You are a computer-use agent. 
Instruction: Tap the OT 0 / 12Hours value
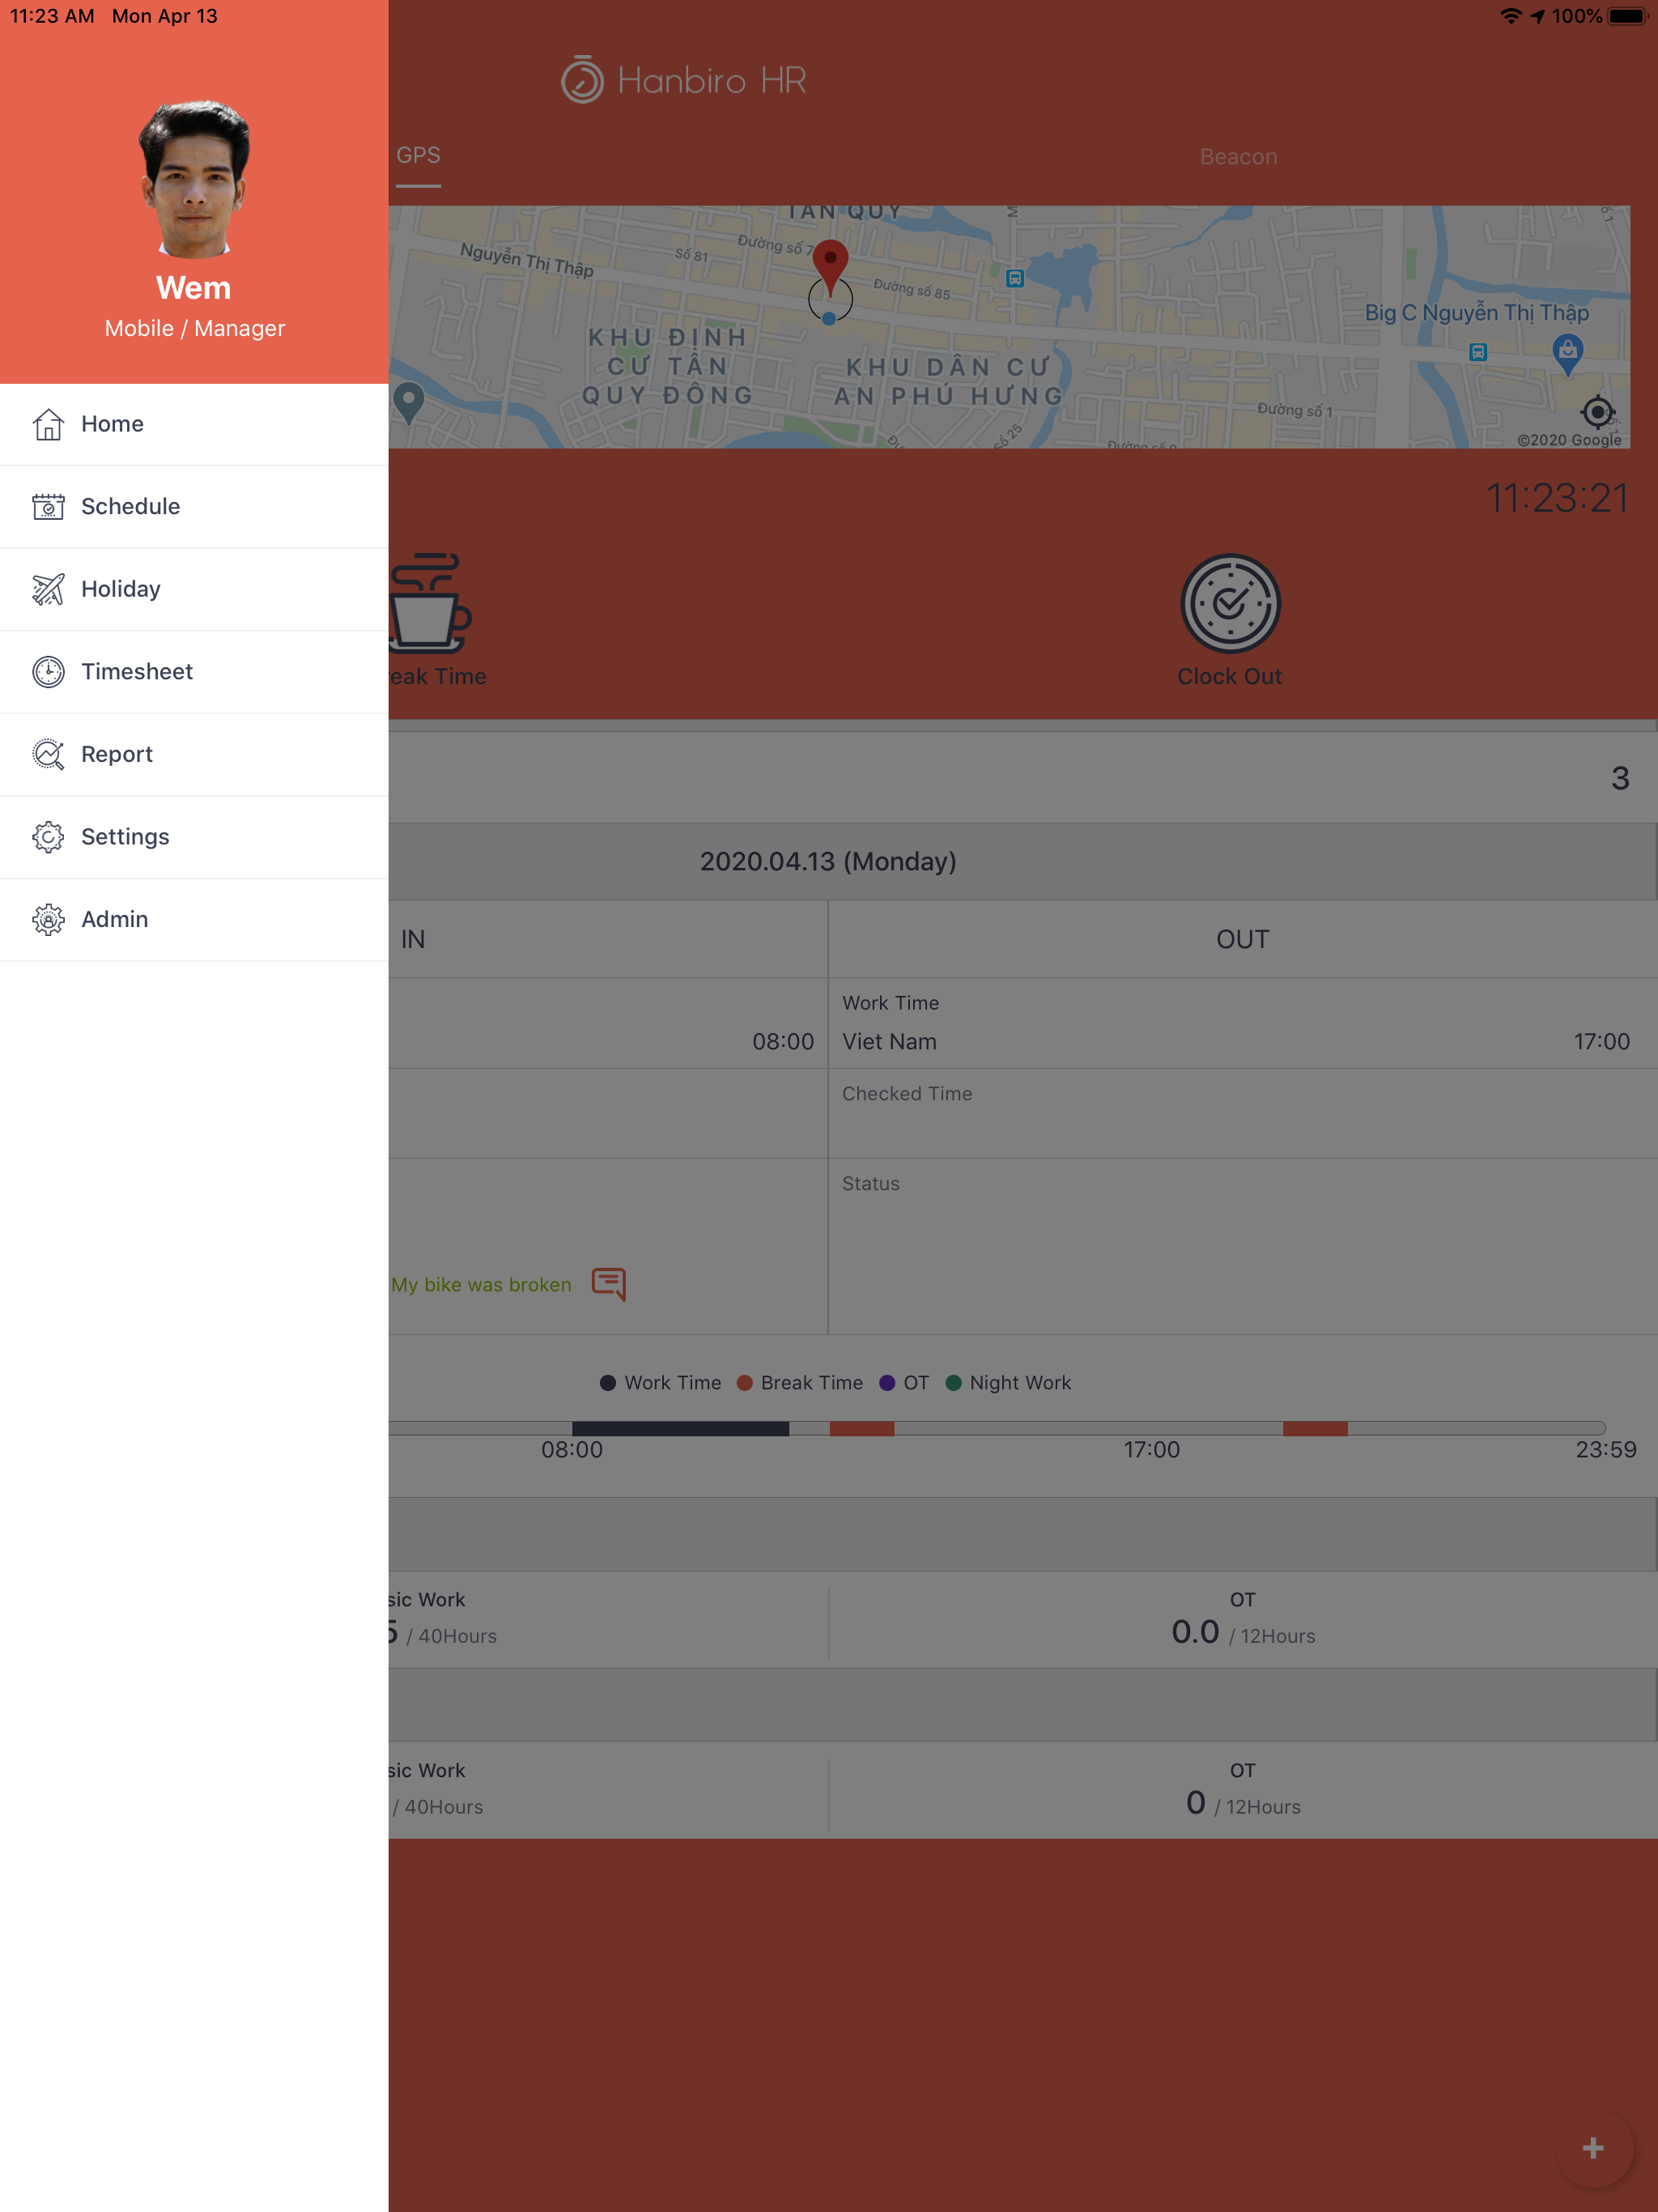[x=1243, y=1804]
